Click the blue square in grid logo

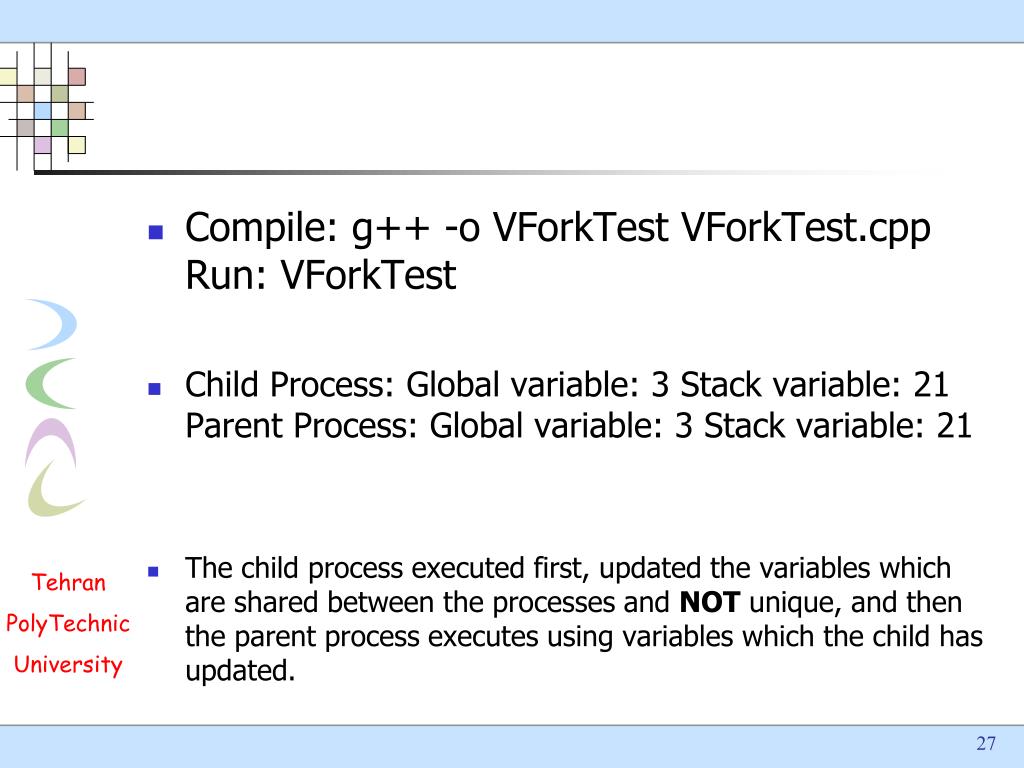click(42, 110)
